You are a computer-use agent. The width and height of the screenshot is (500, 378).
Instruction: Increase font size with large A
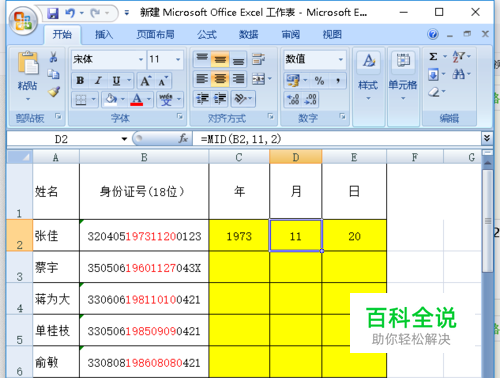pos(145,81)
